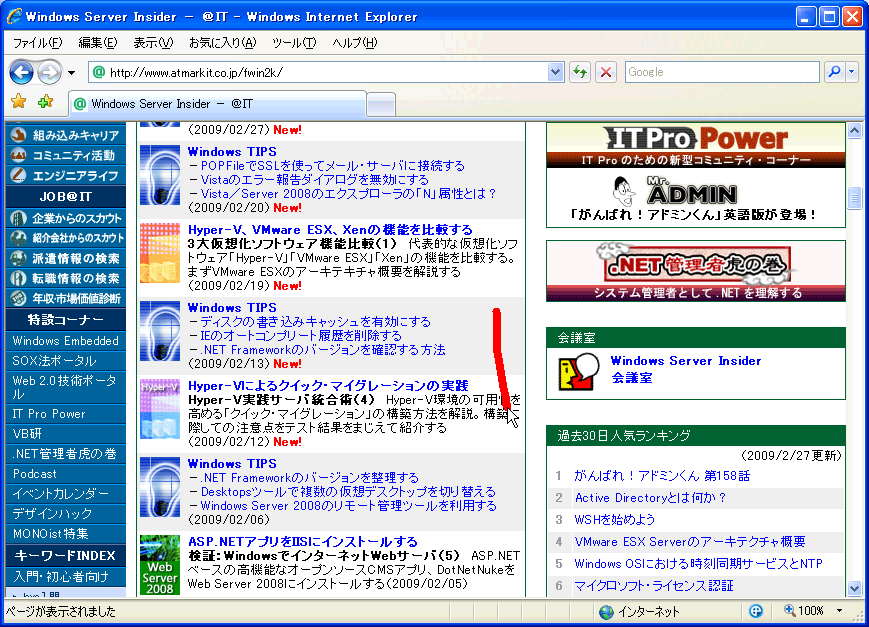Click the 紹介会社からのスカウト sidebar icon

(x=19, y=238)
